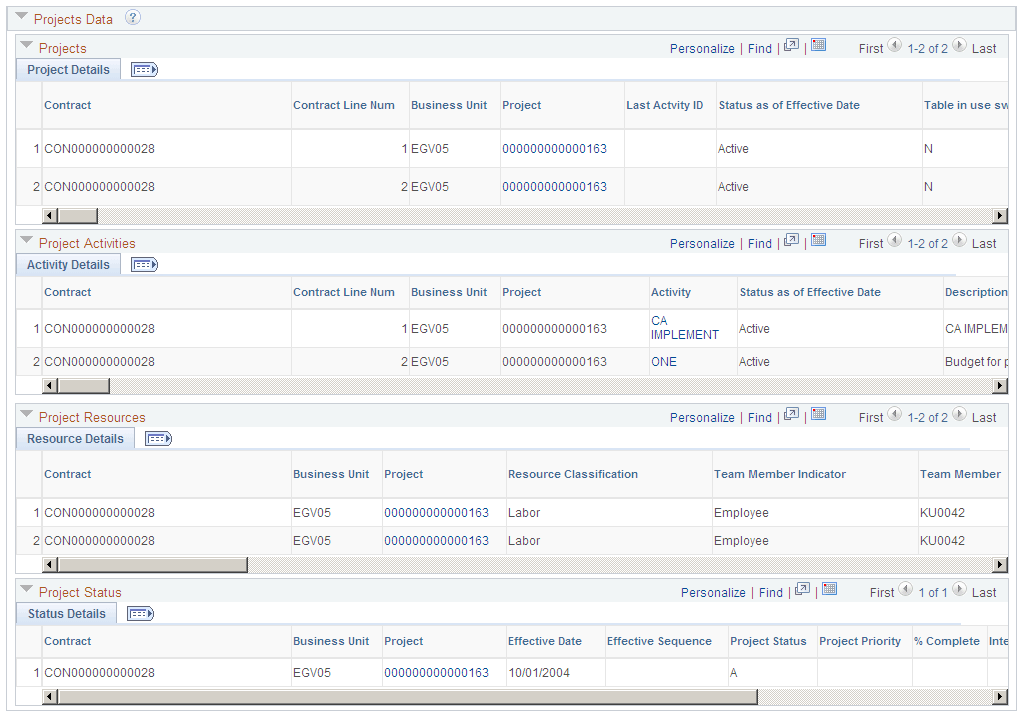
Task: Show all columns beside Status Details tab
Action: [x=139, y=613]
